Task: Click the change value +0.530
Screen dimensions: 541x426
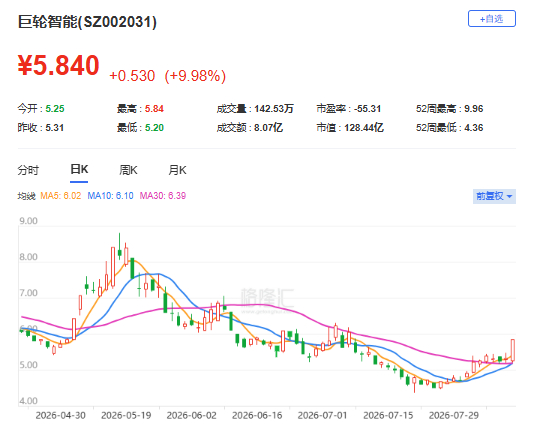Action: 132,76
